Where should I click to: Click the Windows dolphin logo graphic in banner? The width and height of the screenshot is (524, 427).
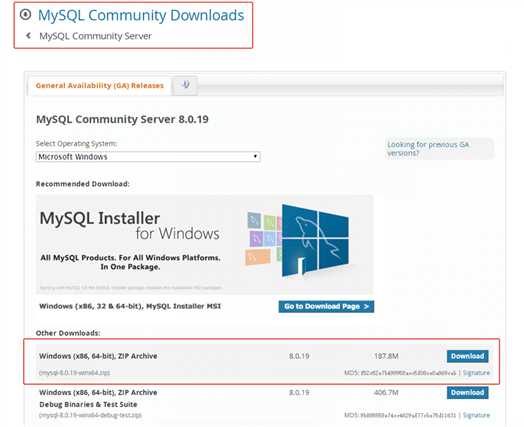[315, 240]
